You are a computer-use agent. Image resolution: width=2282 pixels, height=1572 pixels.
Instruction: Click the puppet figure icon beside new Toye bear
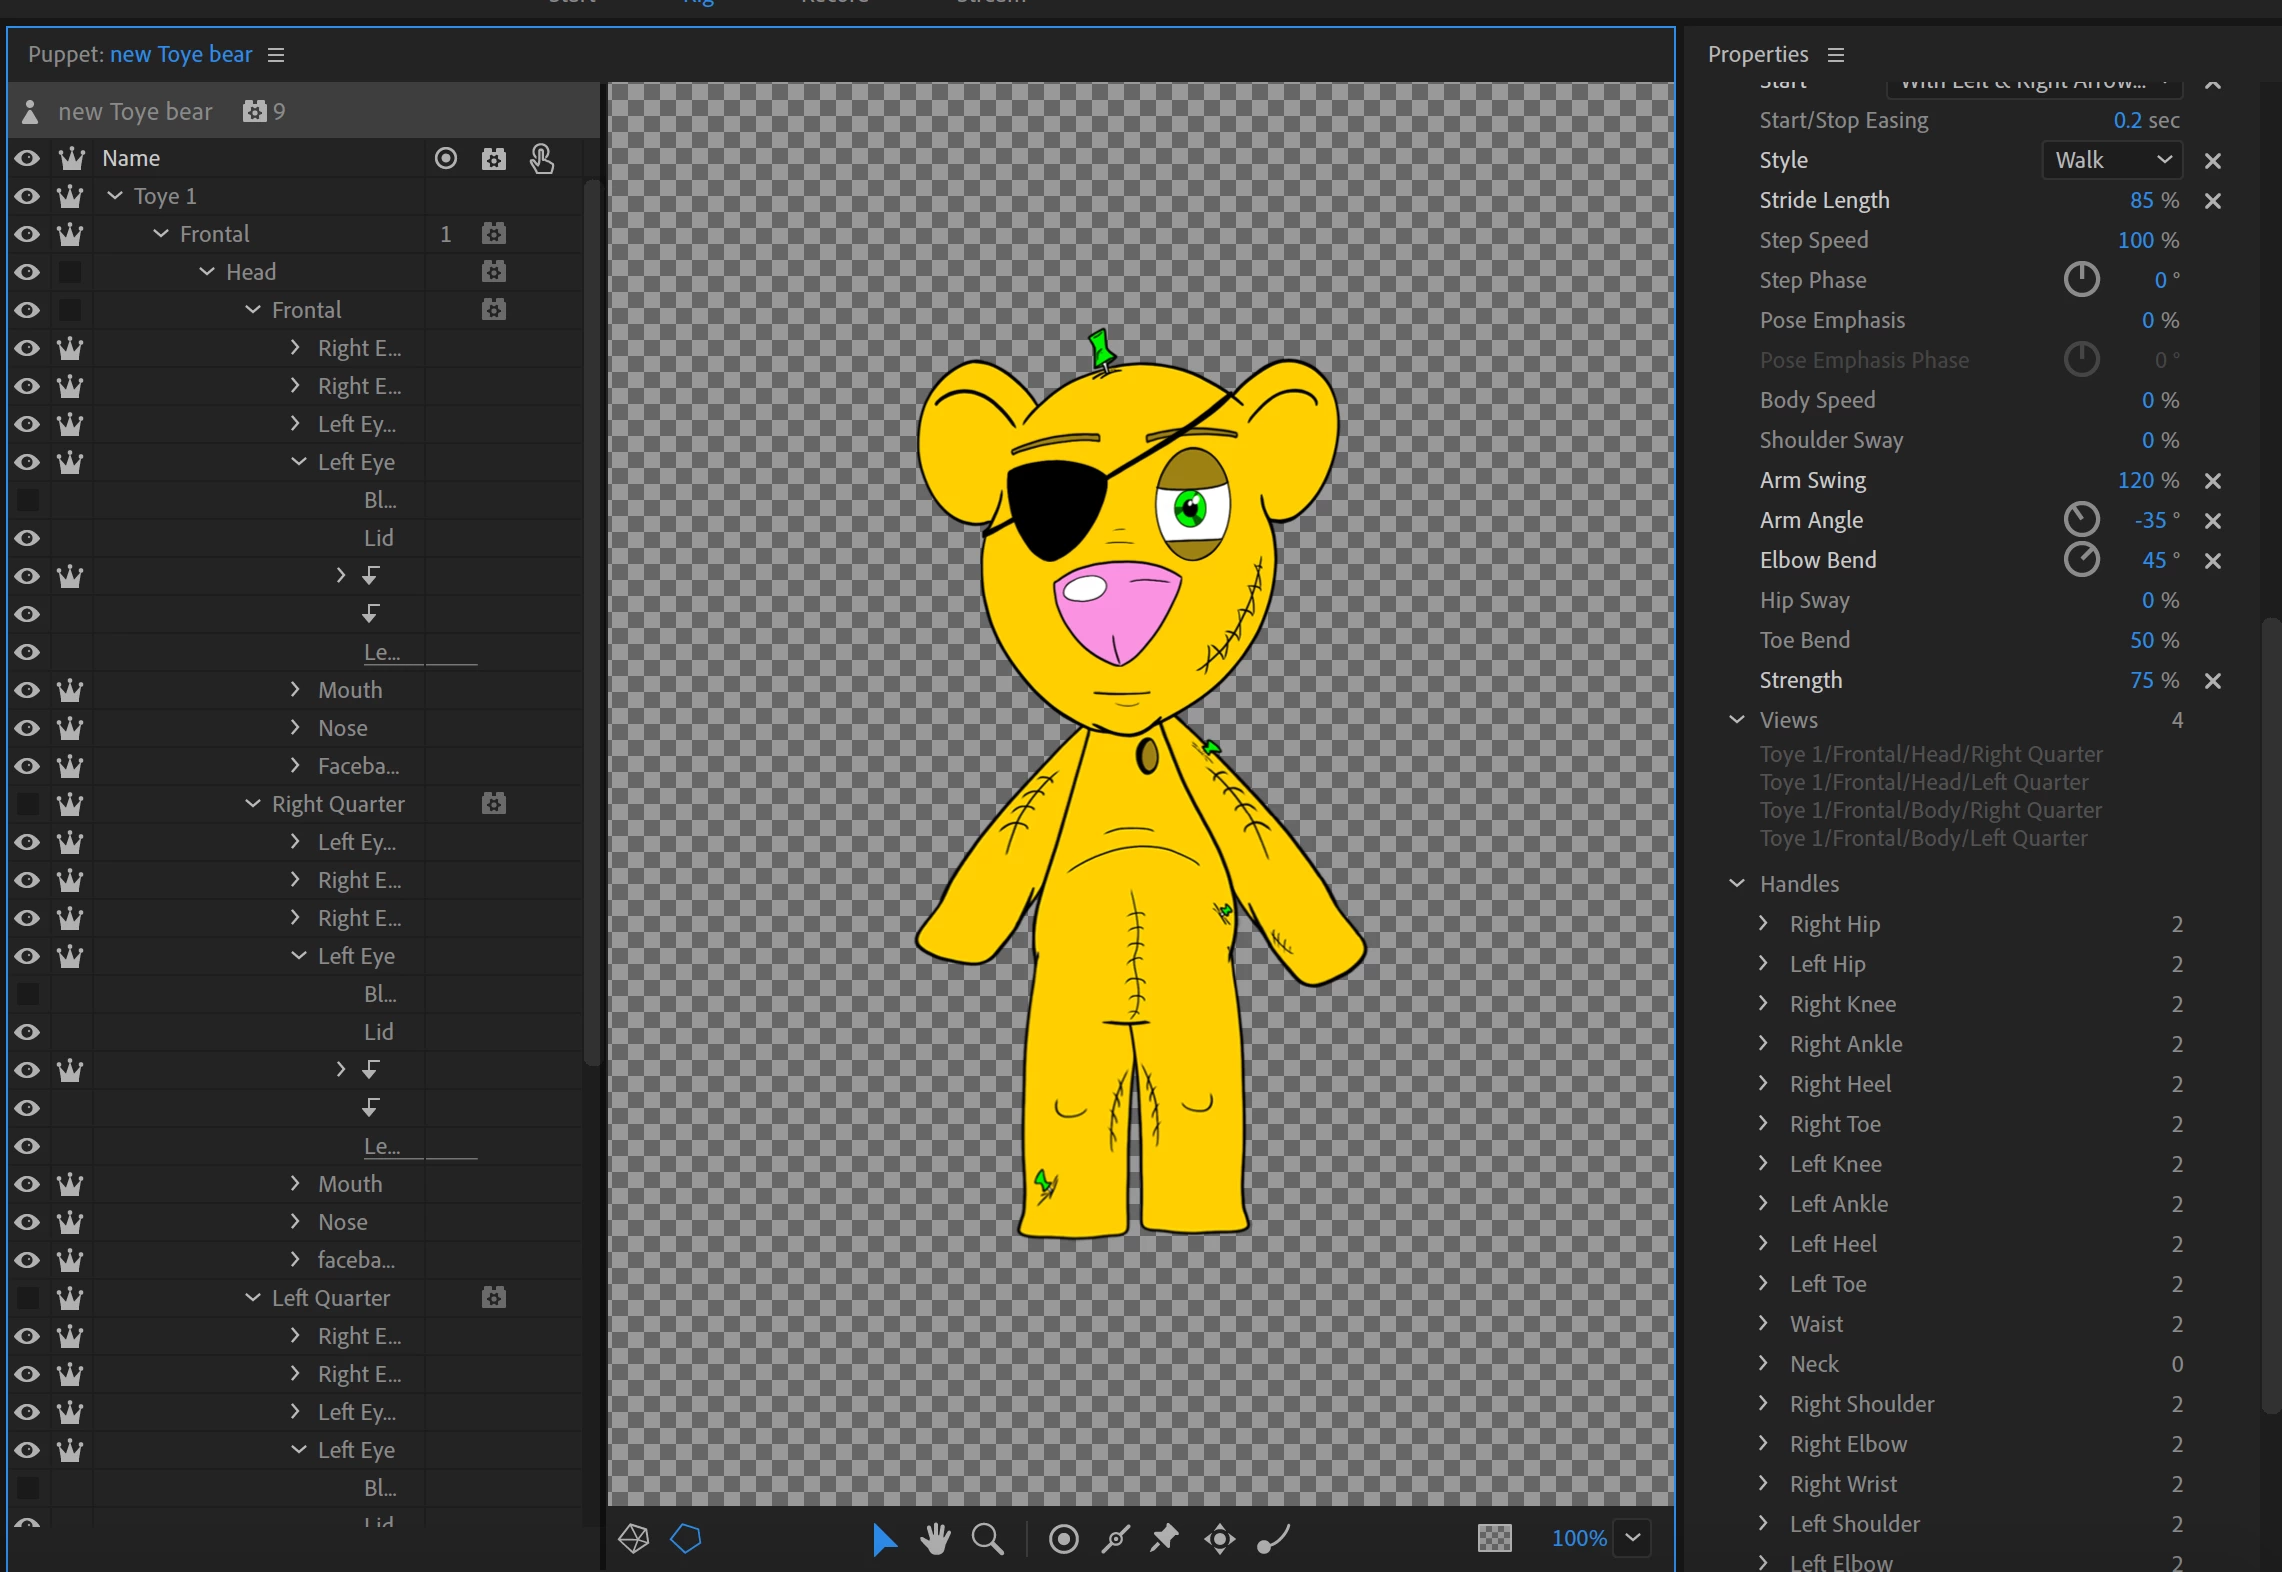pos(30,111)
